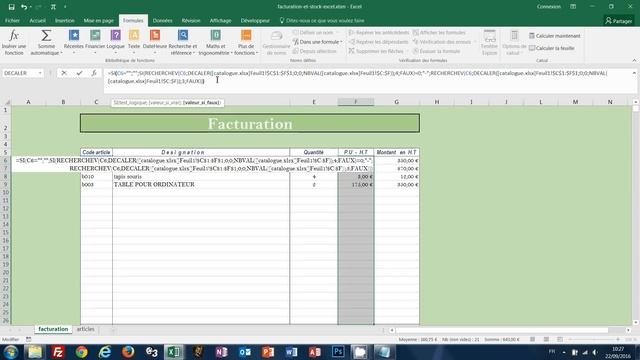Click the fx icon in formula bar
The image size is (640, 360).
[94, 73]
